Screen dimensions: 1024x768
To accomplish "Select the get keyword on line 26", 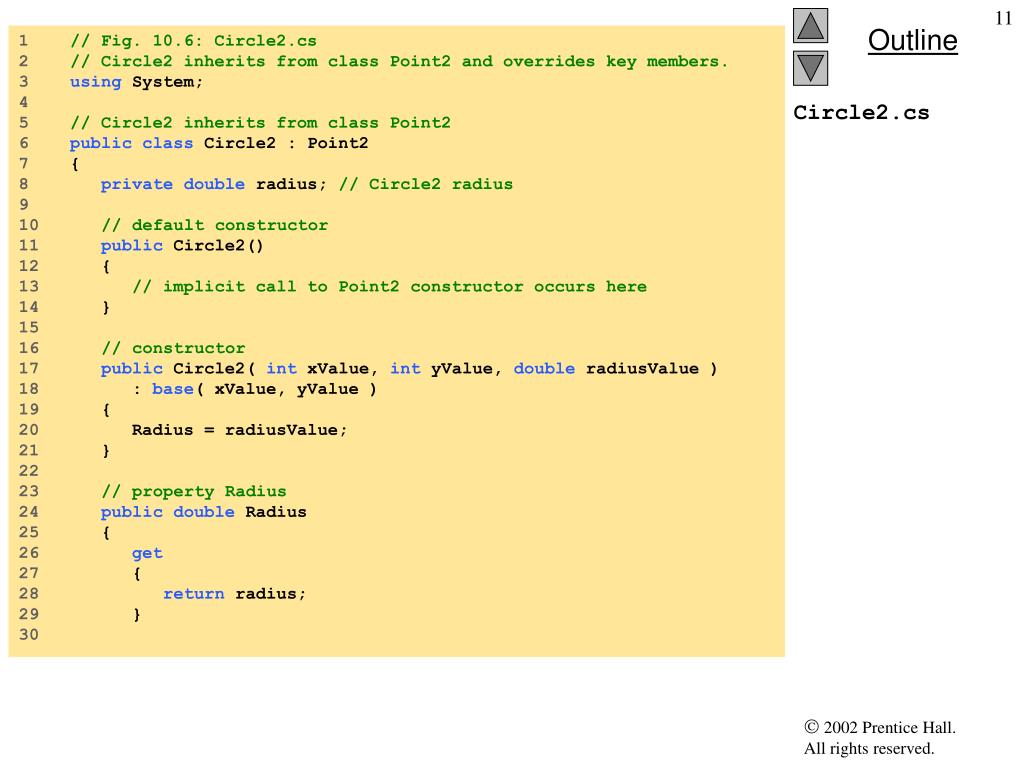I will (147, 553).
